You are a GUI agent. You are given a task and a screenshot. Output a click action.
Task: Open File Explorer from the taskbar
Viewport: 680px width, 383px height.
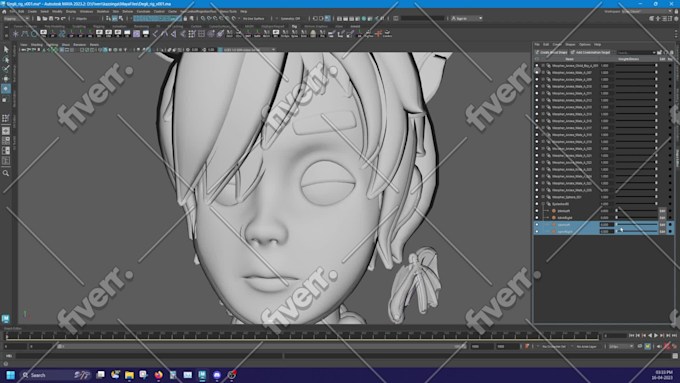click(x=129, y=375)
